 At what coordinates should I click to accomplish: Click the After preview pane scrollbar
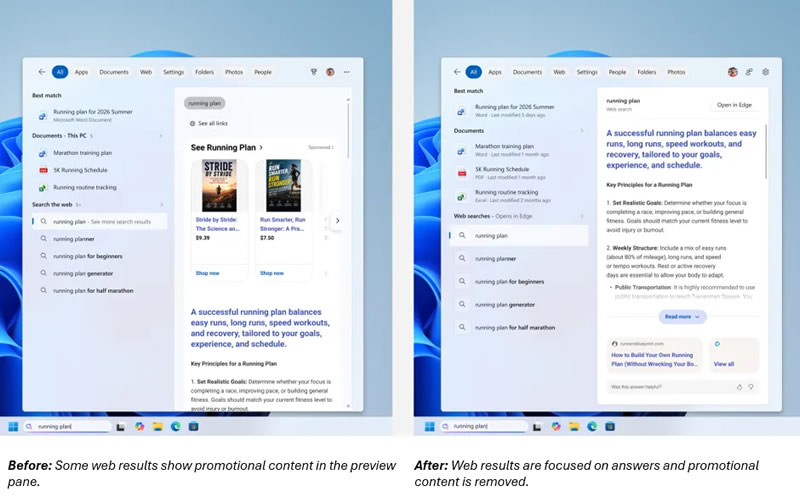coord(766,152)
